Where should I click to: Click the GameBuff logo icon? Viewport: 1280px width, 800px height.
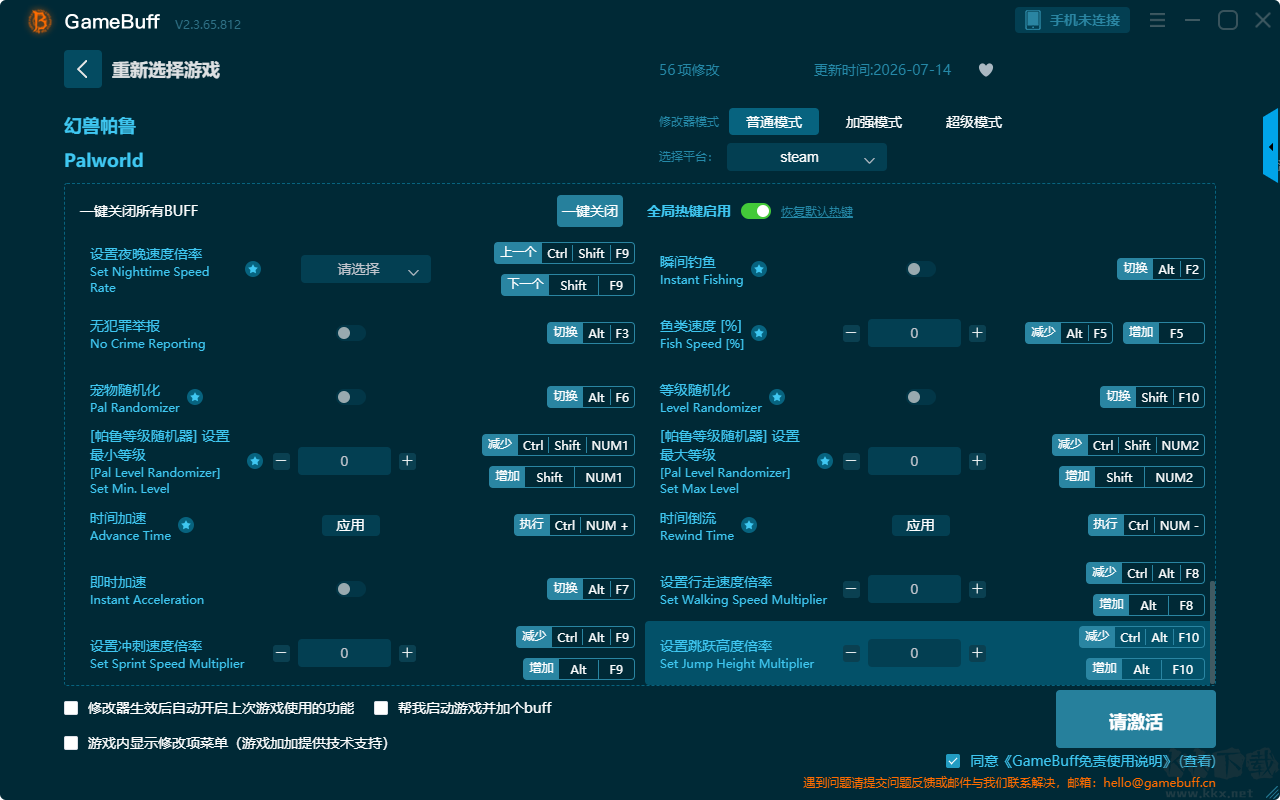click(40, 21)
